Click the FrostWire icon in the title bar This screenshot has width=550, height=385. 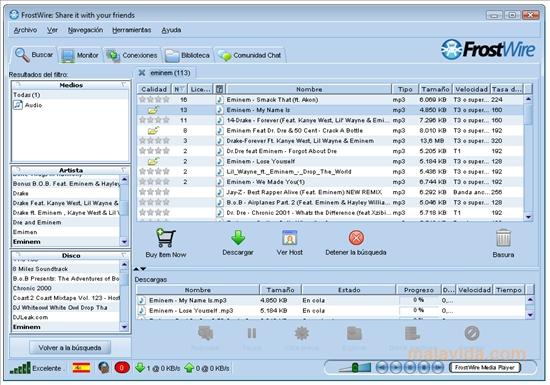click(14, 15)
